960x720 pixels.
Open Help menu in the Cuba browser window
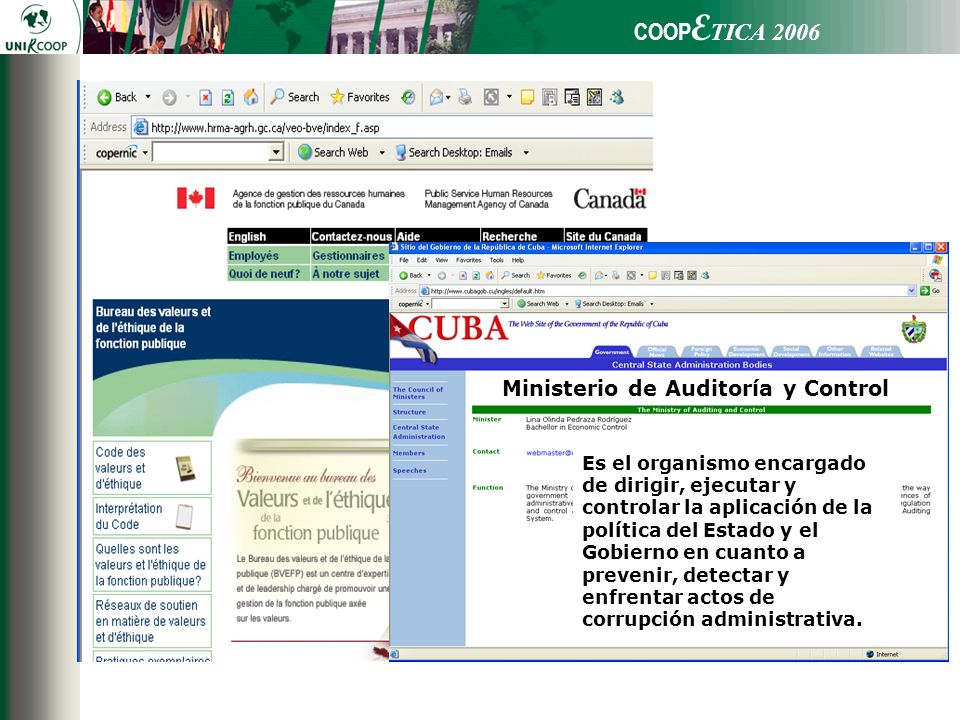coord(518,260)
